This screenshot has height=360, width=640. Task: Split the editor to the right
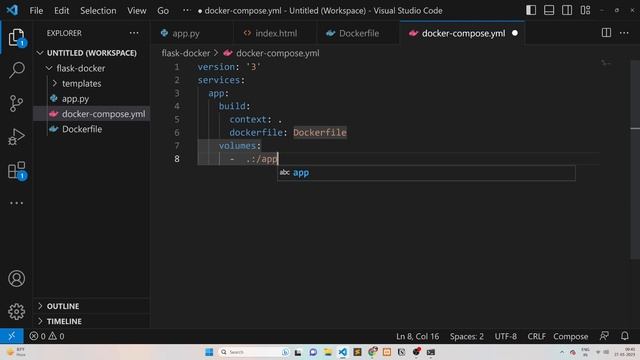[606, 33]
